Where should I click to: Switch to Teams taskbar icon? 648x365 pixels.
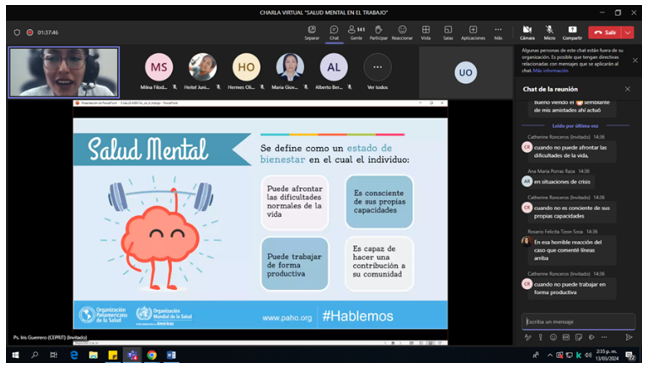132,355
